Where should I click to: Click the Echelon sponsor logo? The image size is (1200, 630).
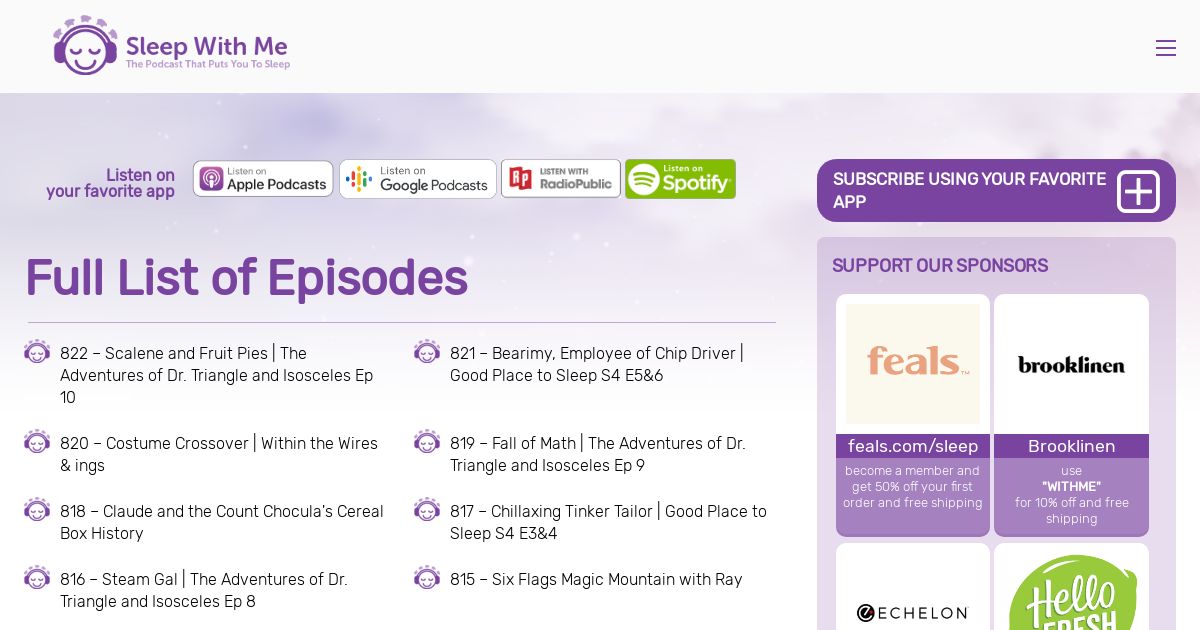coord(913,612)
